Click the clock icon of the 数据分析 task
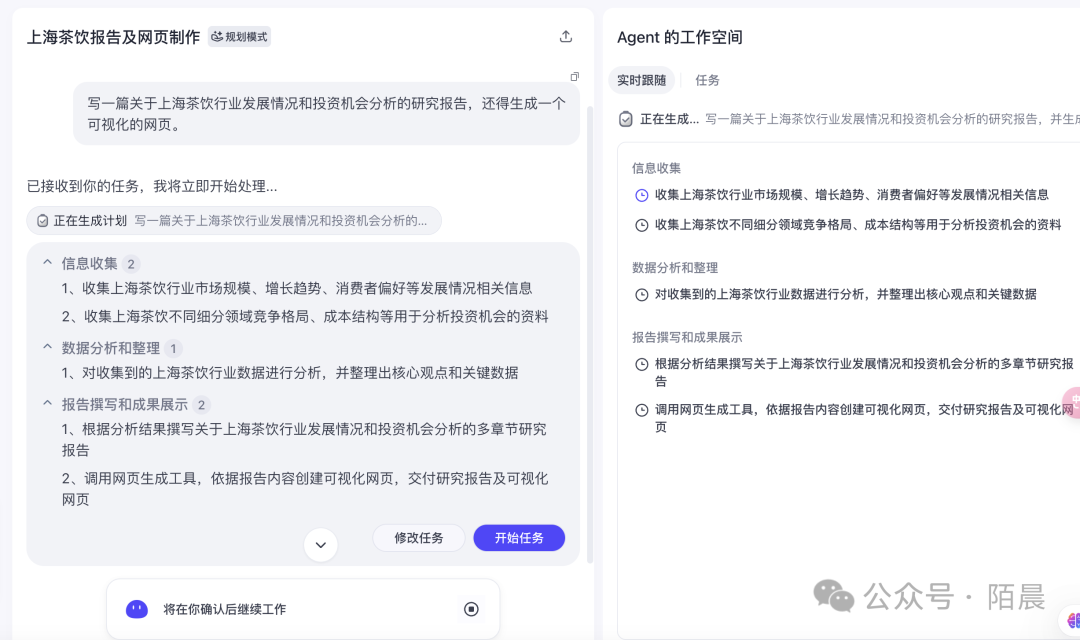Screen dimensions: 1080x640 642,295
